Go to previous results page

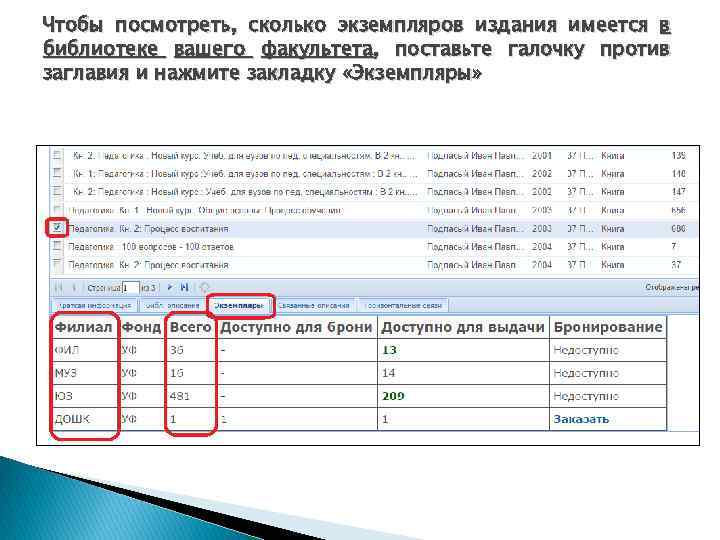point(74,288)
